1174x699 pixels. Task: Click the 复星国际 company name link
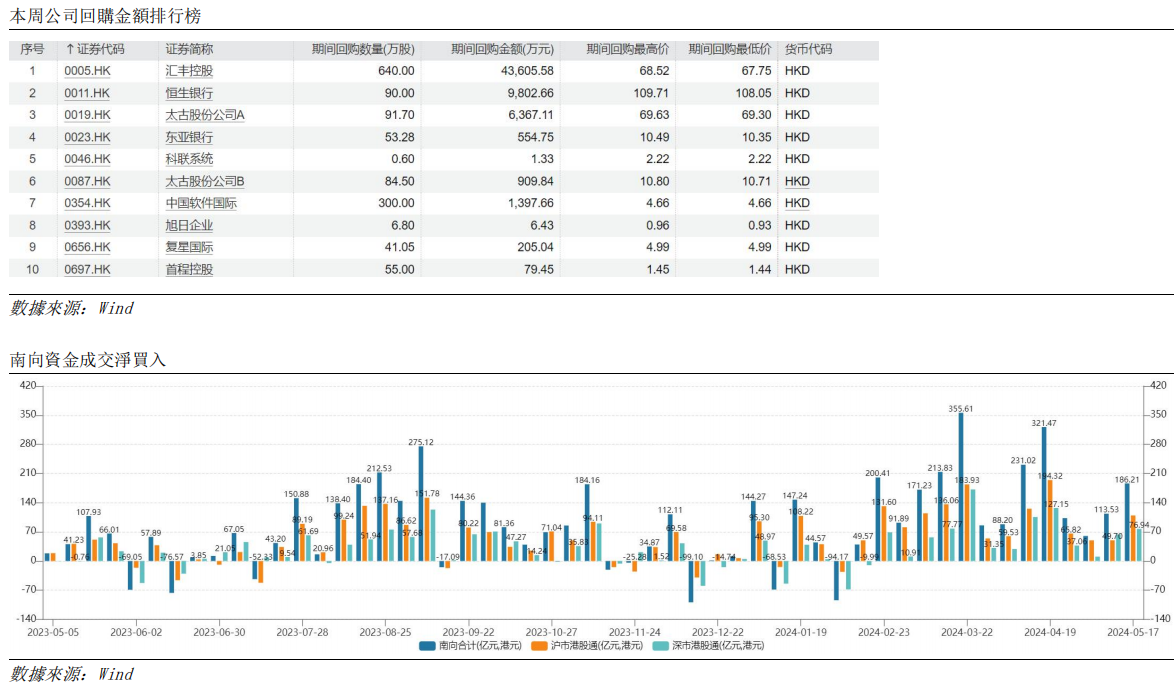point(189,248)
